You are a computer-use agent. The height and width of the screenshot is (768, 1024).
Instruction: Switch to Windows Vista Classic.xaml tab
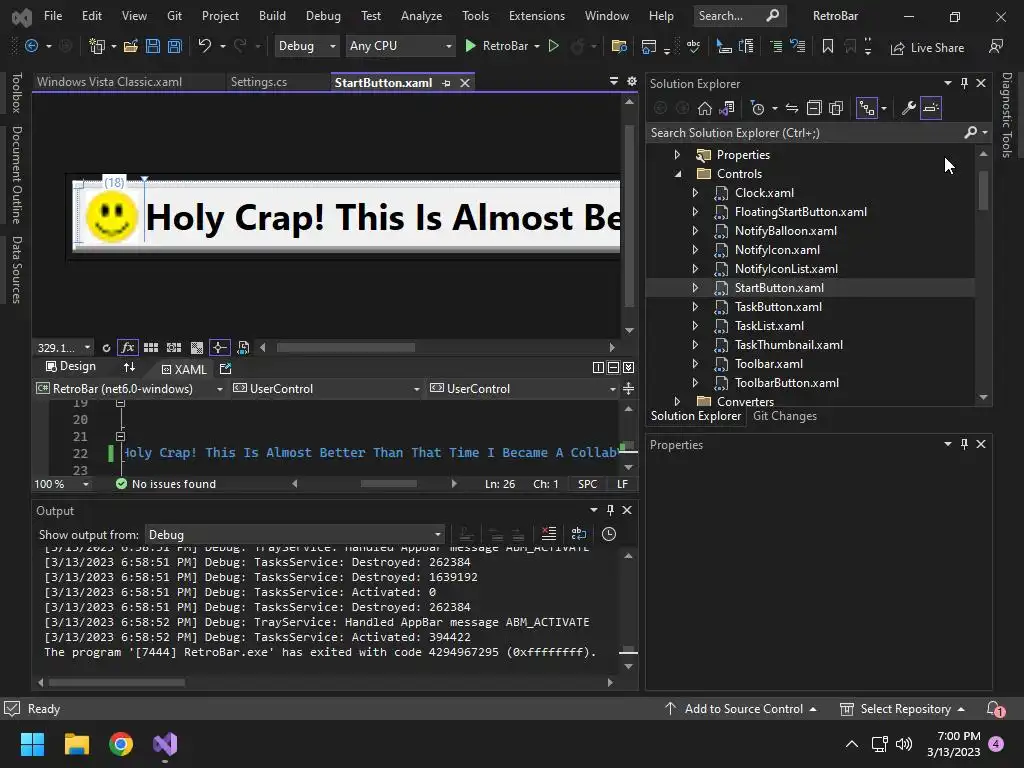tap(110, 82)
